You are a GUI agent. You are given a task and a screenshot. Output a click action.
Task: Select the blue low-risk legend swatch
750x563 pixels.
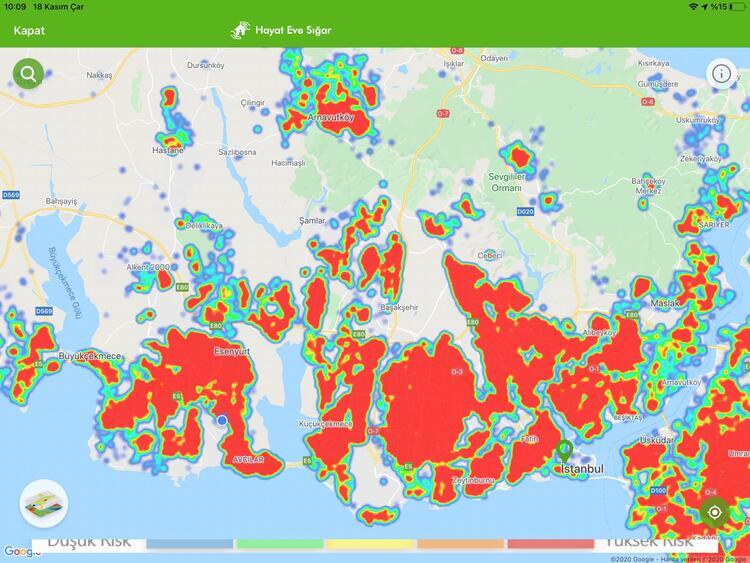pos(189,544)
